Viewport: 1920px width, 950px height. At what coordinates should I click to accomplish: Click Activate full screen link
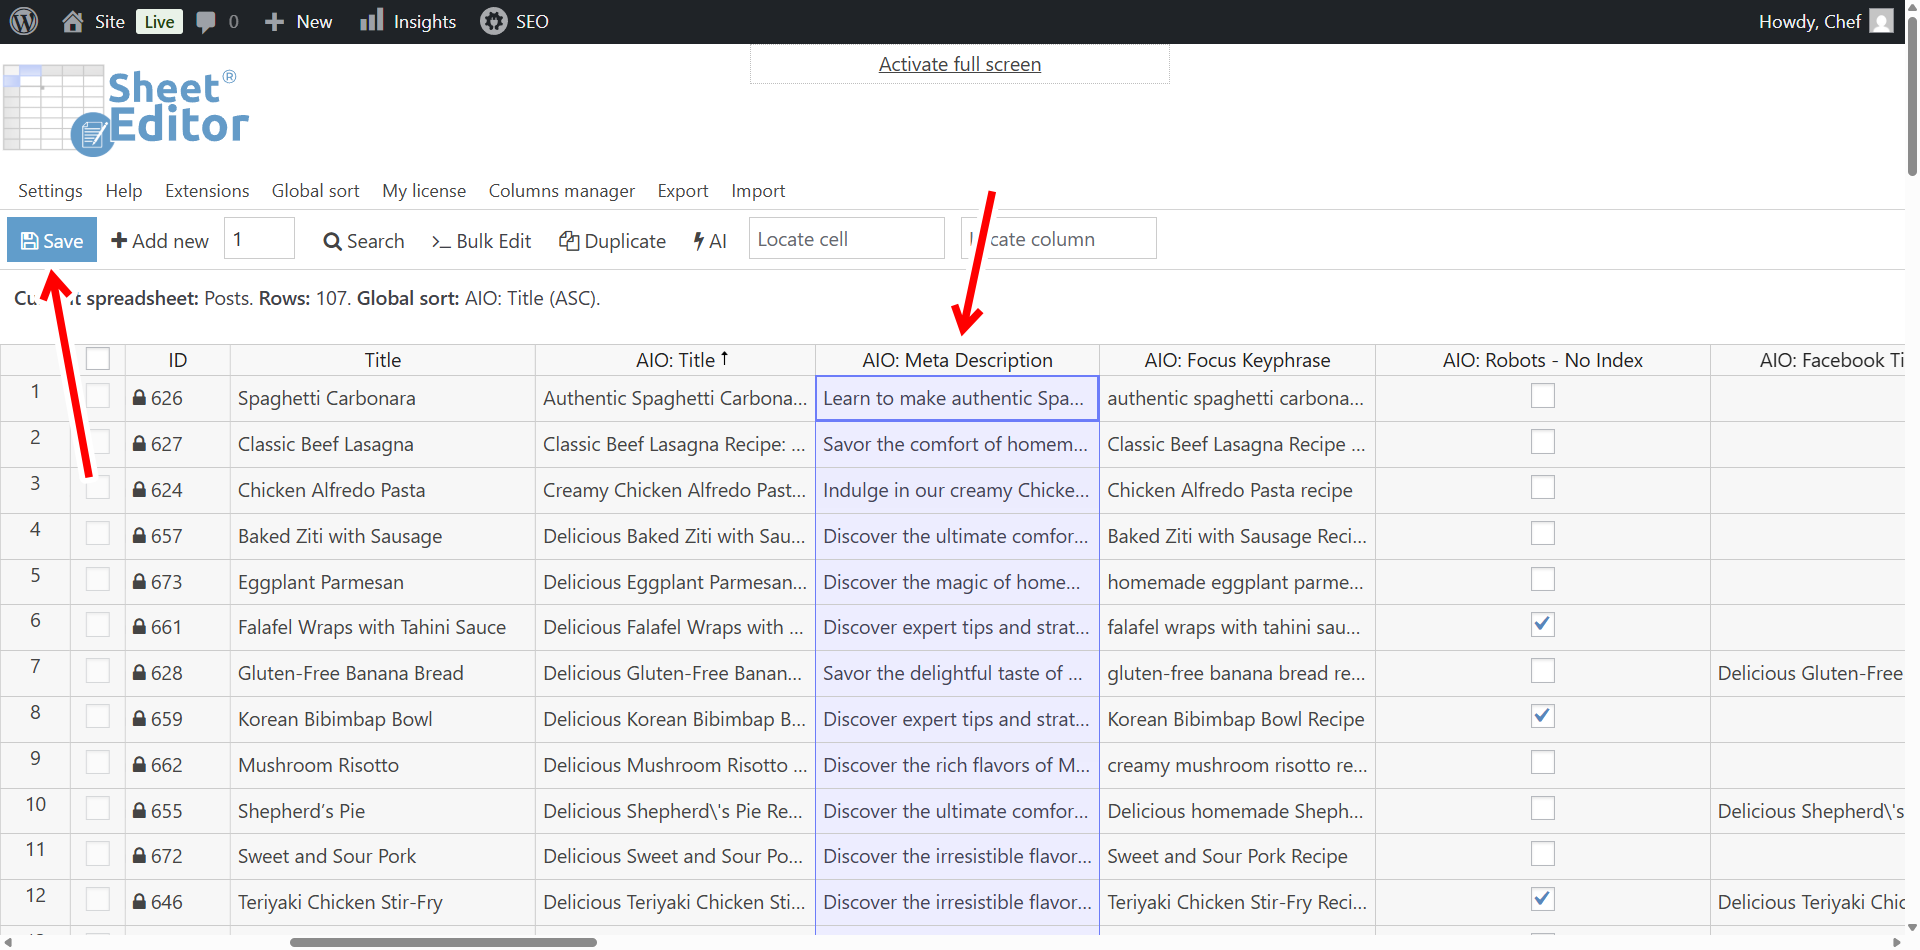click(x=959, y=64)
